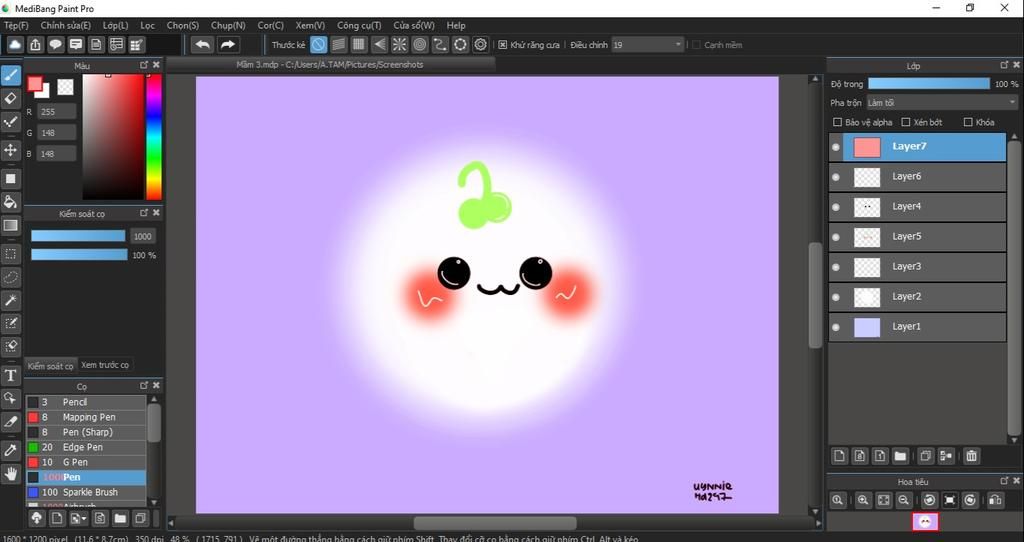Screen dimensions: 1024x542
Task: Enable the 'Xén bớt' clipping checkbox
Action: (906, 122)
